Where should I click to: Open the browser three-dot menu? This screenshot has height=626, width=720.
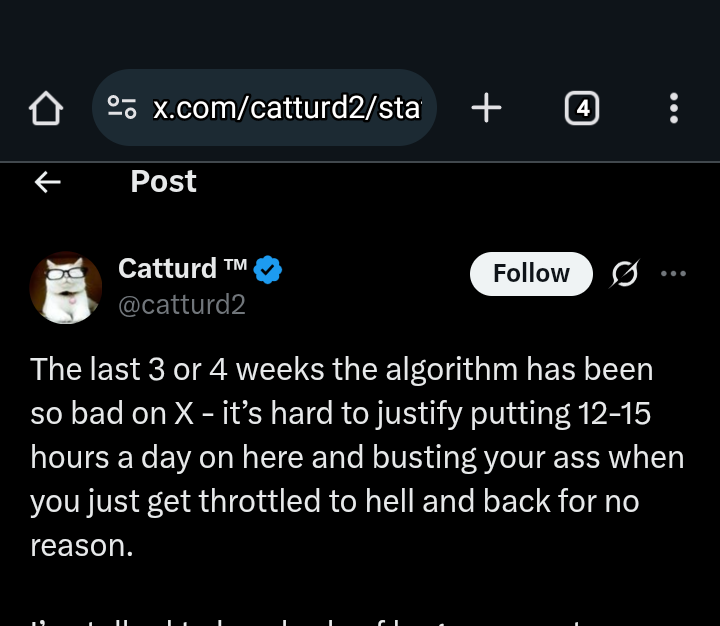674,108
